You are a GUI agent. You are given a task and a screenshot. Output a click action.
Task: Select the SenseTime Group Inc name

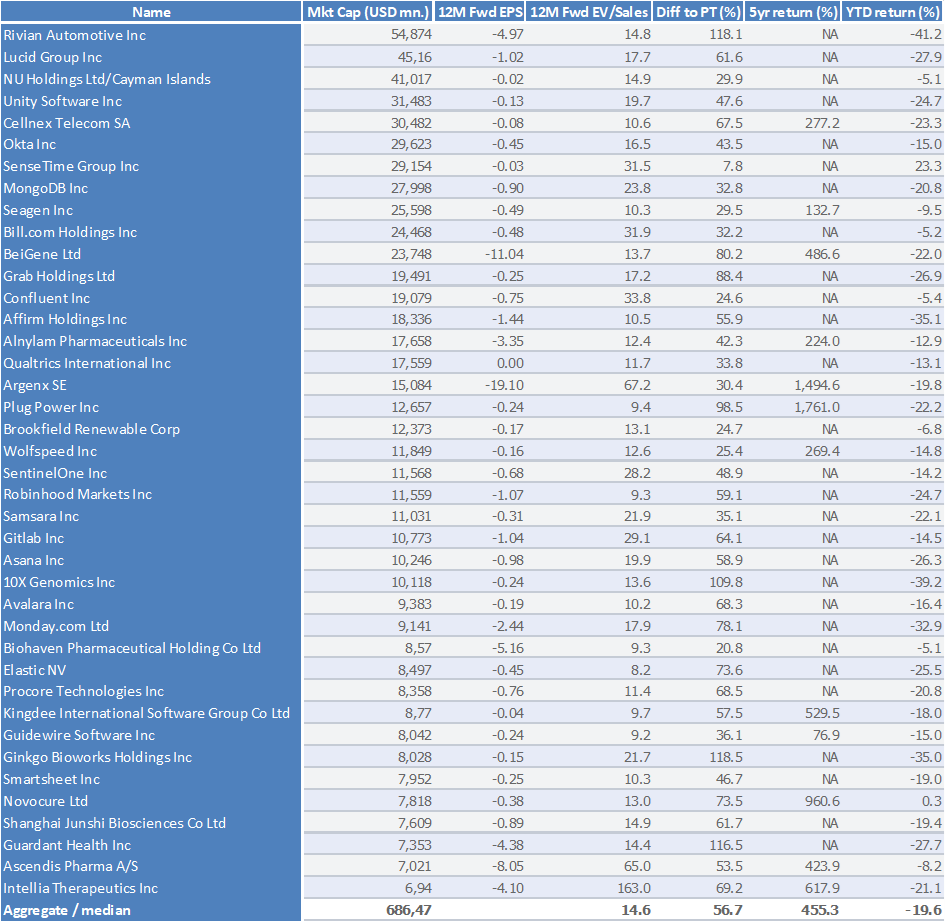[71, 166]
